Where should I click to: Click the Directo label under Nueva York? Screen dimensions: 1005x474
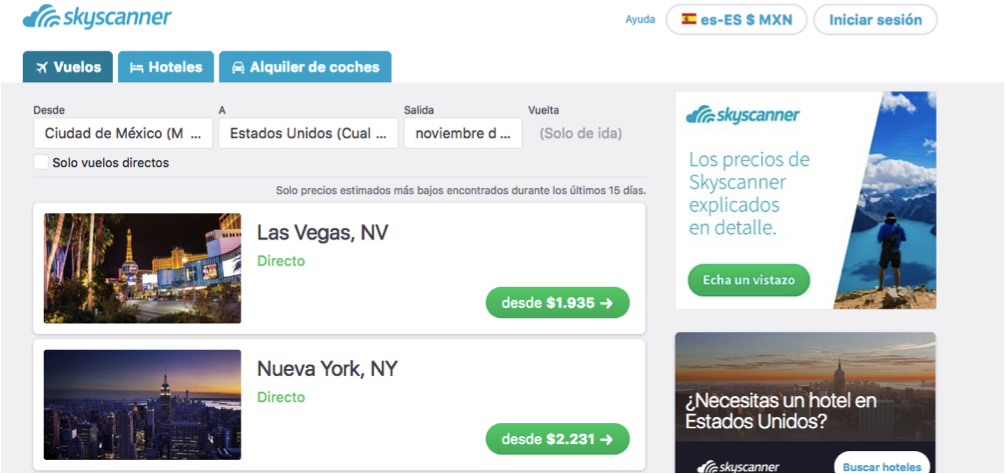281,397
